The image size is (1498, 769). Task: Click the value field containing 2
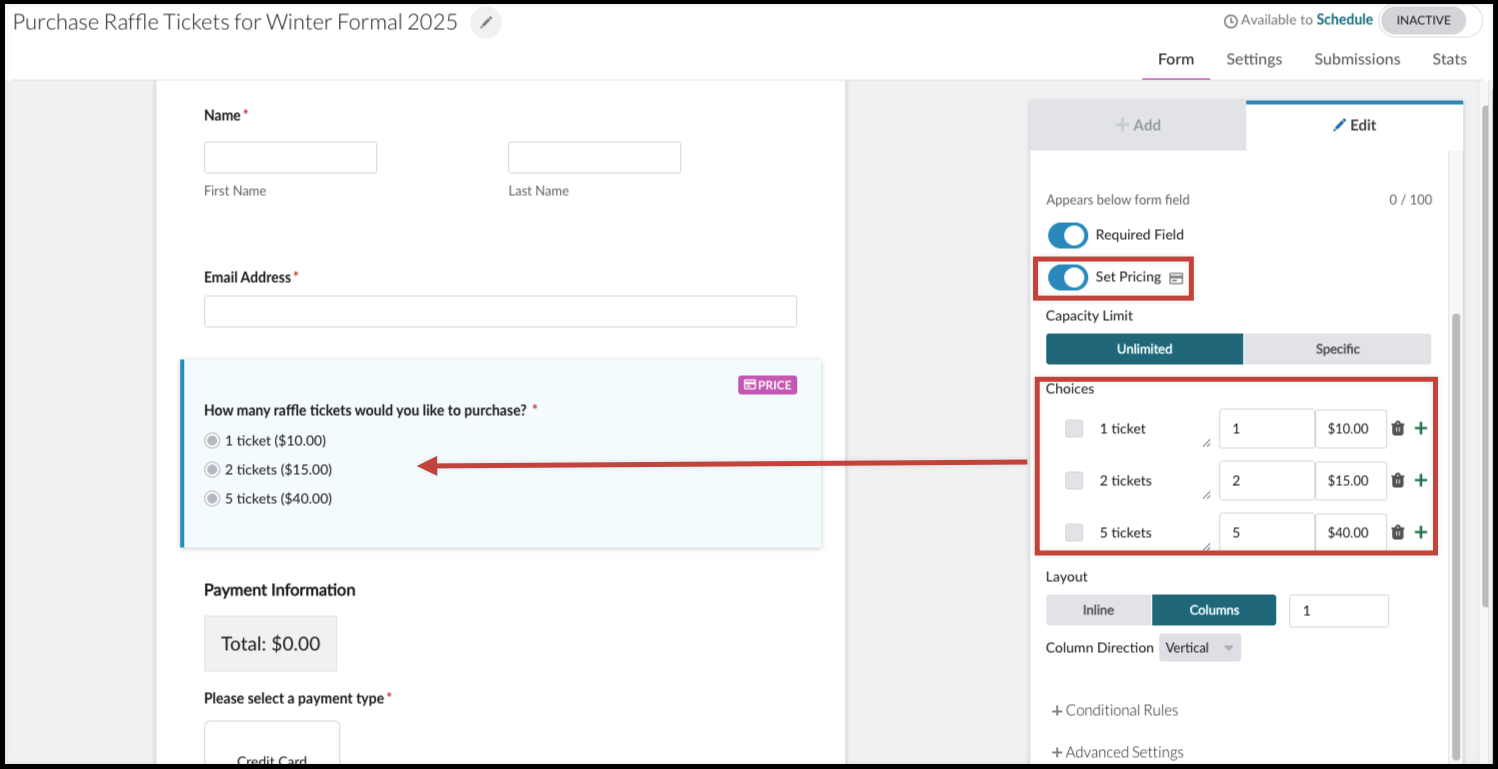(x=1267, y=480)
